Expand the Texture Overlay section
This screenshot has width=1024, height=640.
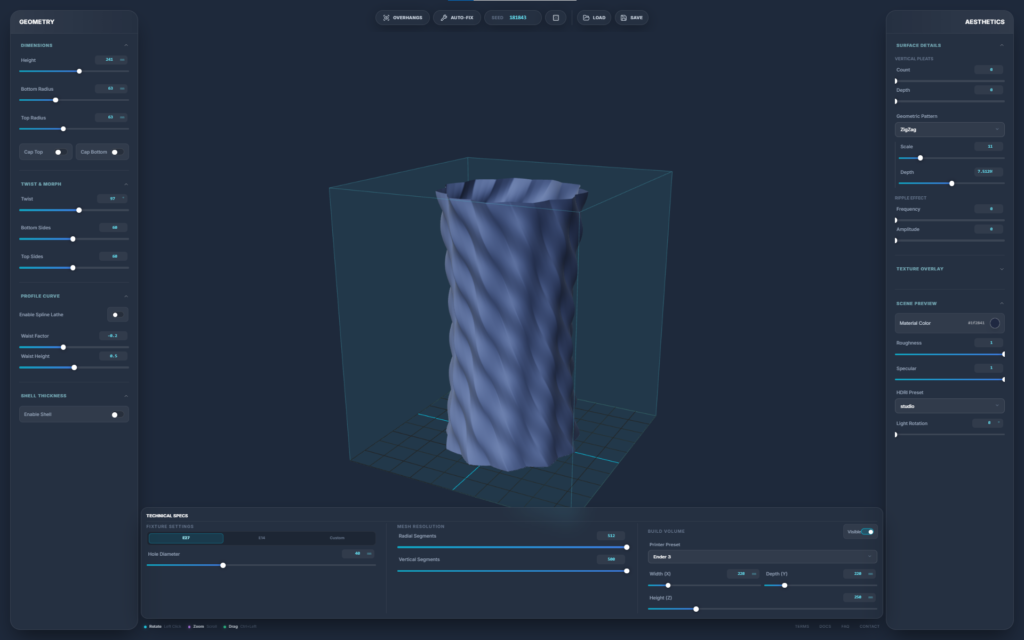click(1001, 269)
